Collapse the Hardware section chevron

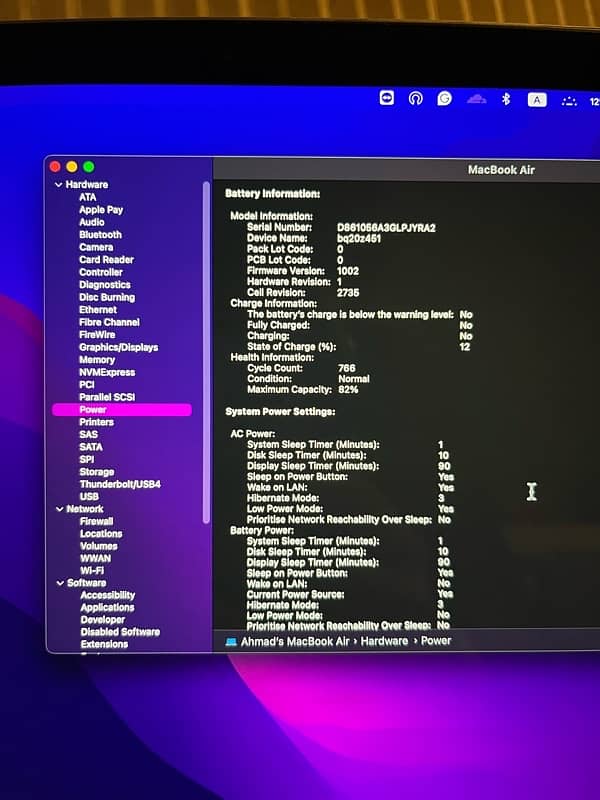click(x=59, y=185)
